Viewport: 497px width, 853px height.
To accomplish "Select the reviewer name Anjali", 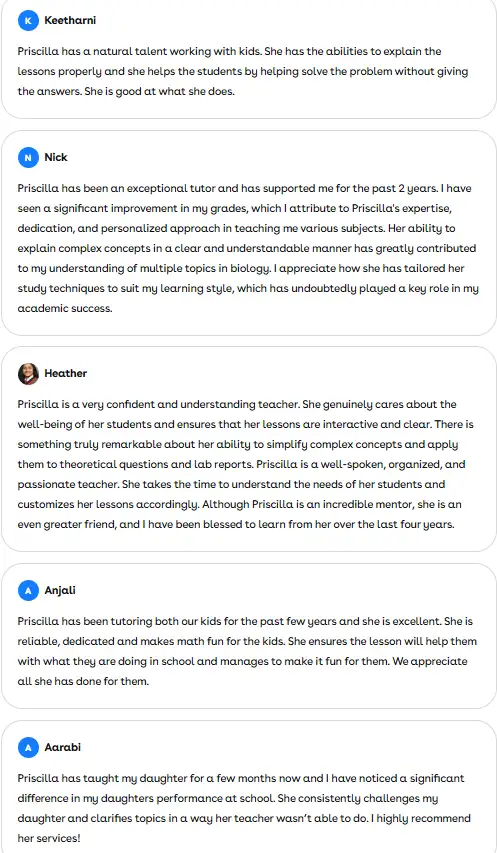I will [60, 590].
